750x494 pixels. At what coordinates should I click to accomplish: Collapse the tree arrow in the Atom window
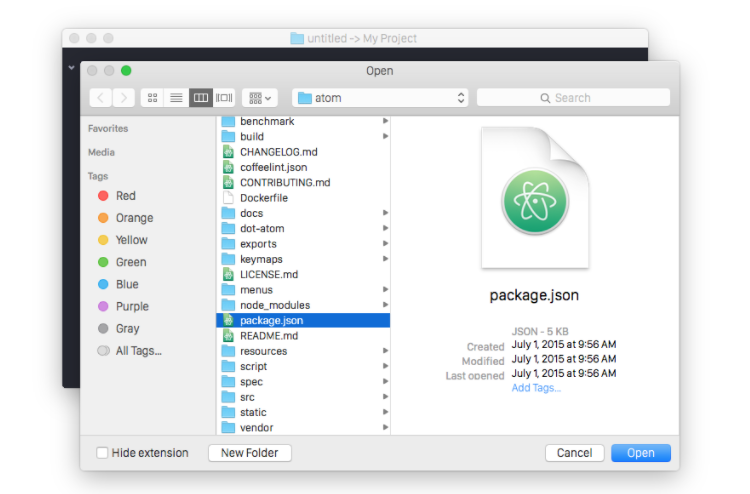tap(71, 68)
